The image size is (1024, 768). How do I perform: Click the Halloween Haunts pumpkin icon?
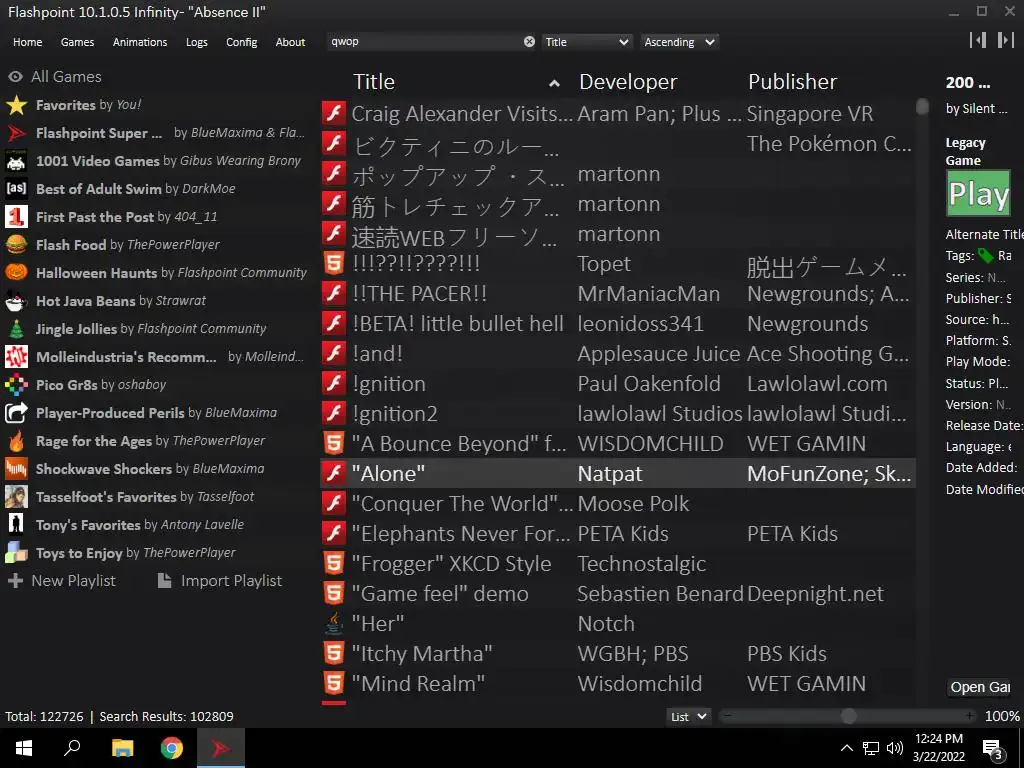tap(16, 273)
